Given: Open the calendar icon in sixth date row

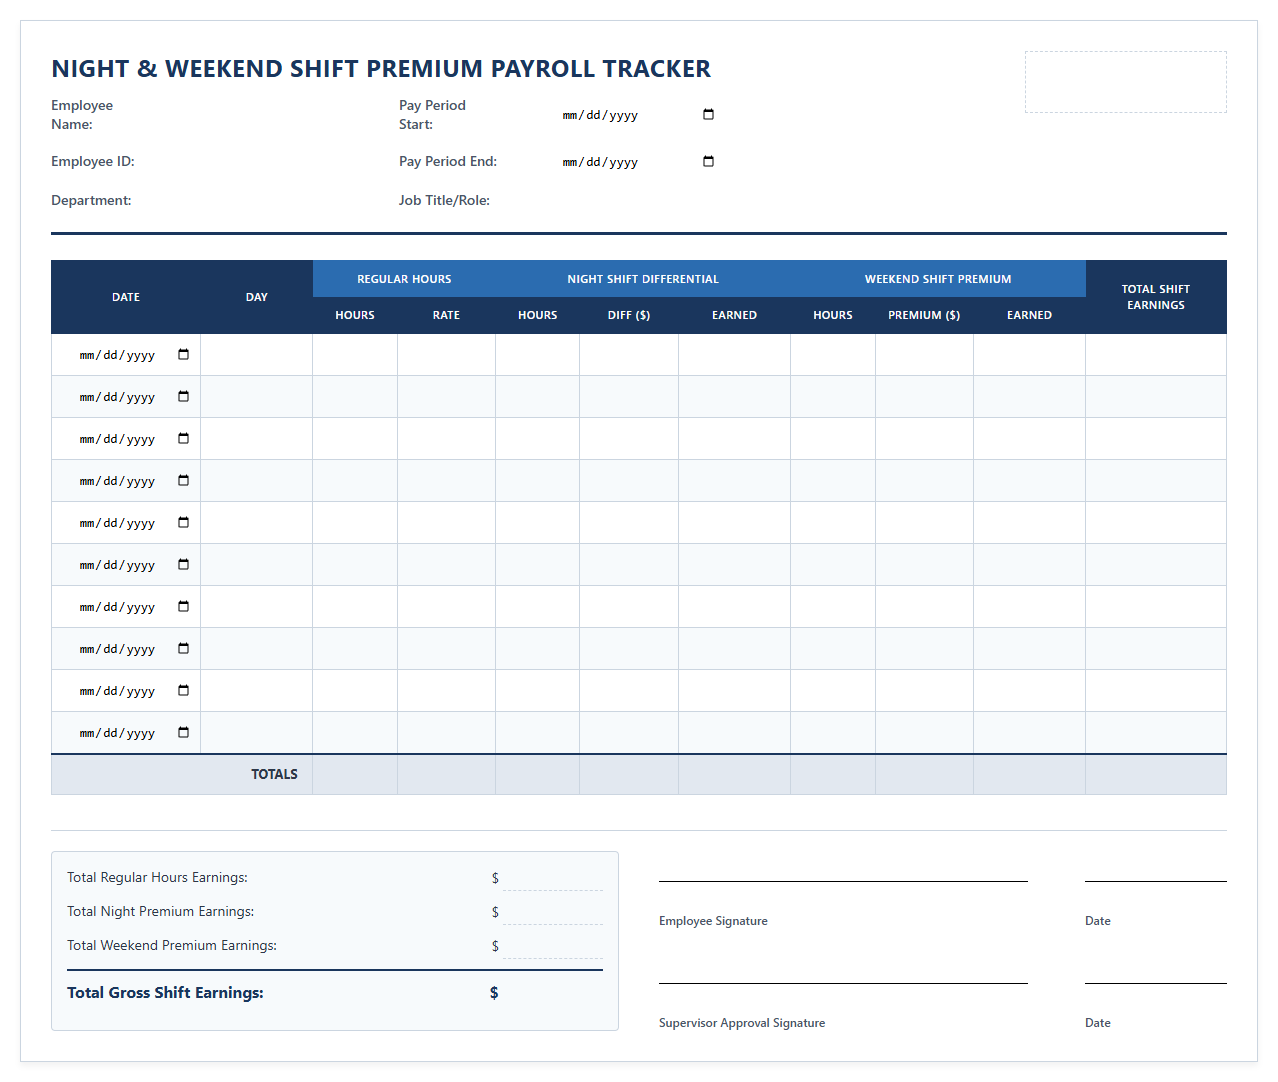Looking at the screenshot, I should 183,564.
